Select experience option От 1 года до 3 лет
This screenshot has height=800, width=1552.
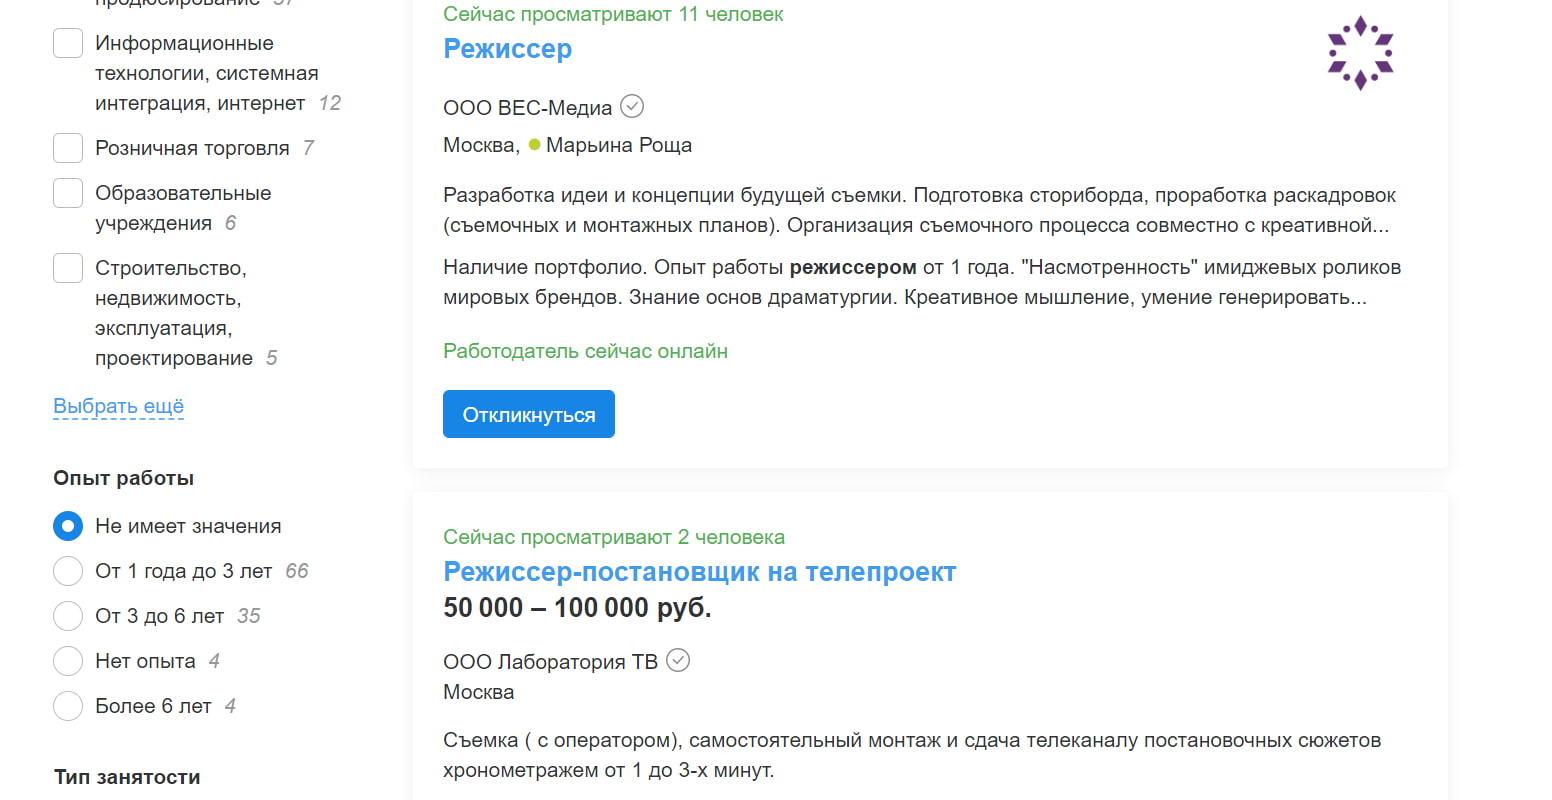click(67, 570)
